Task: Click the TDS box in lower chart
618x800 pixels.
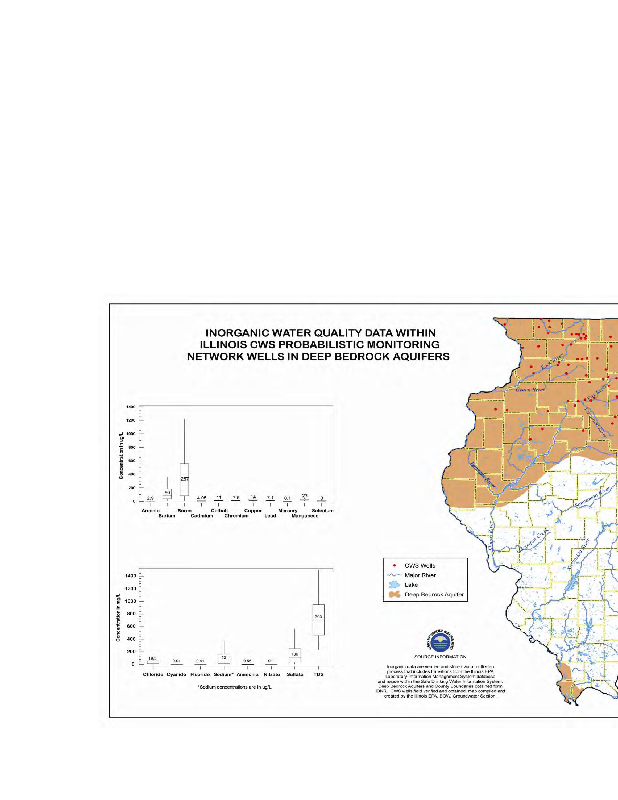Action: (318, 618)
